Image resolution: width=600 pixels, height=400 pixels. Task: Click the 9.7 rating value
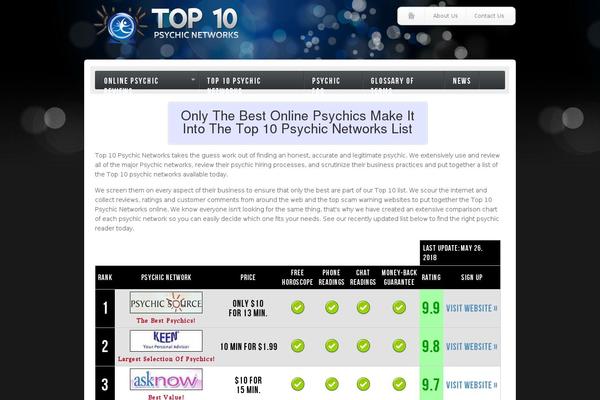click(x=430, y=384)
